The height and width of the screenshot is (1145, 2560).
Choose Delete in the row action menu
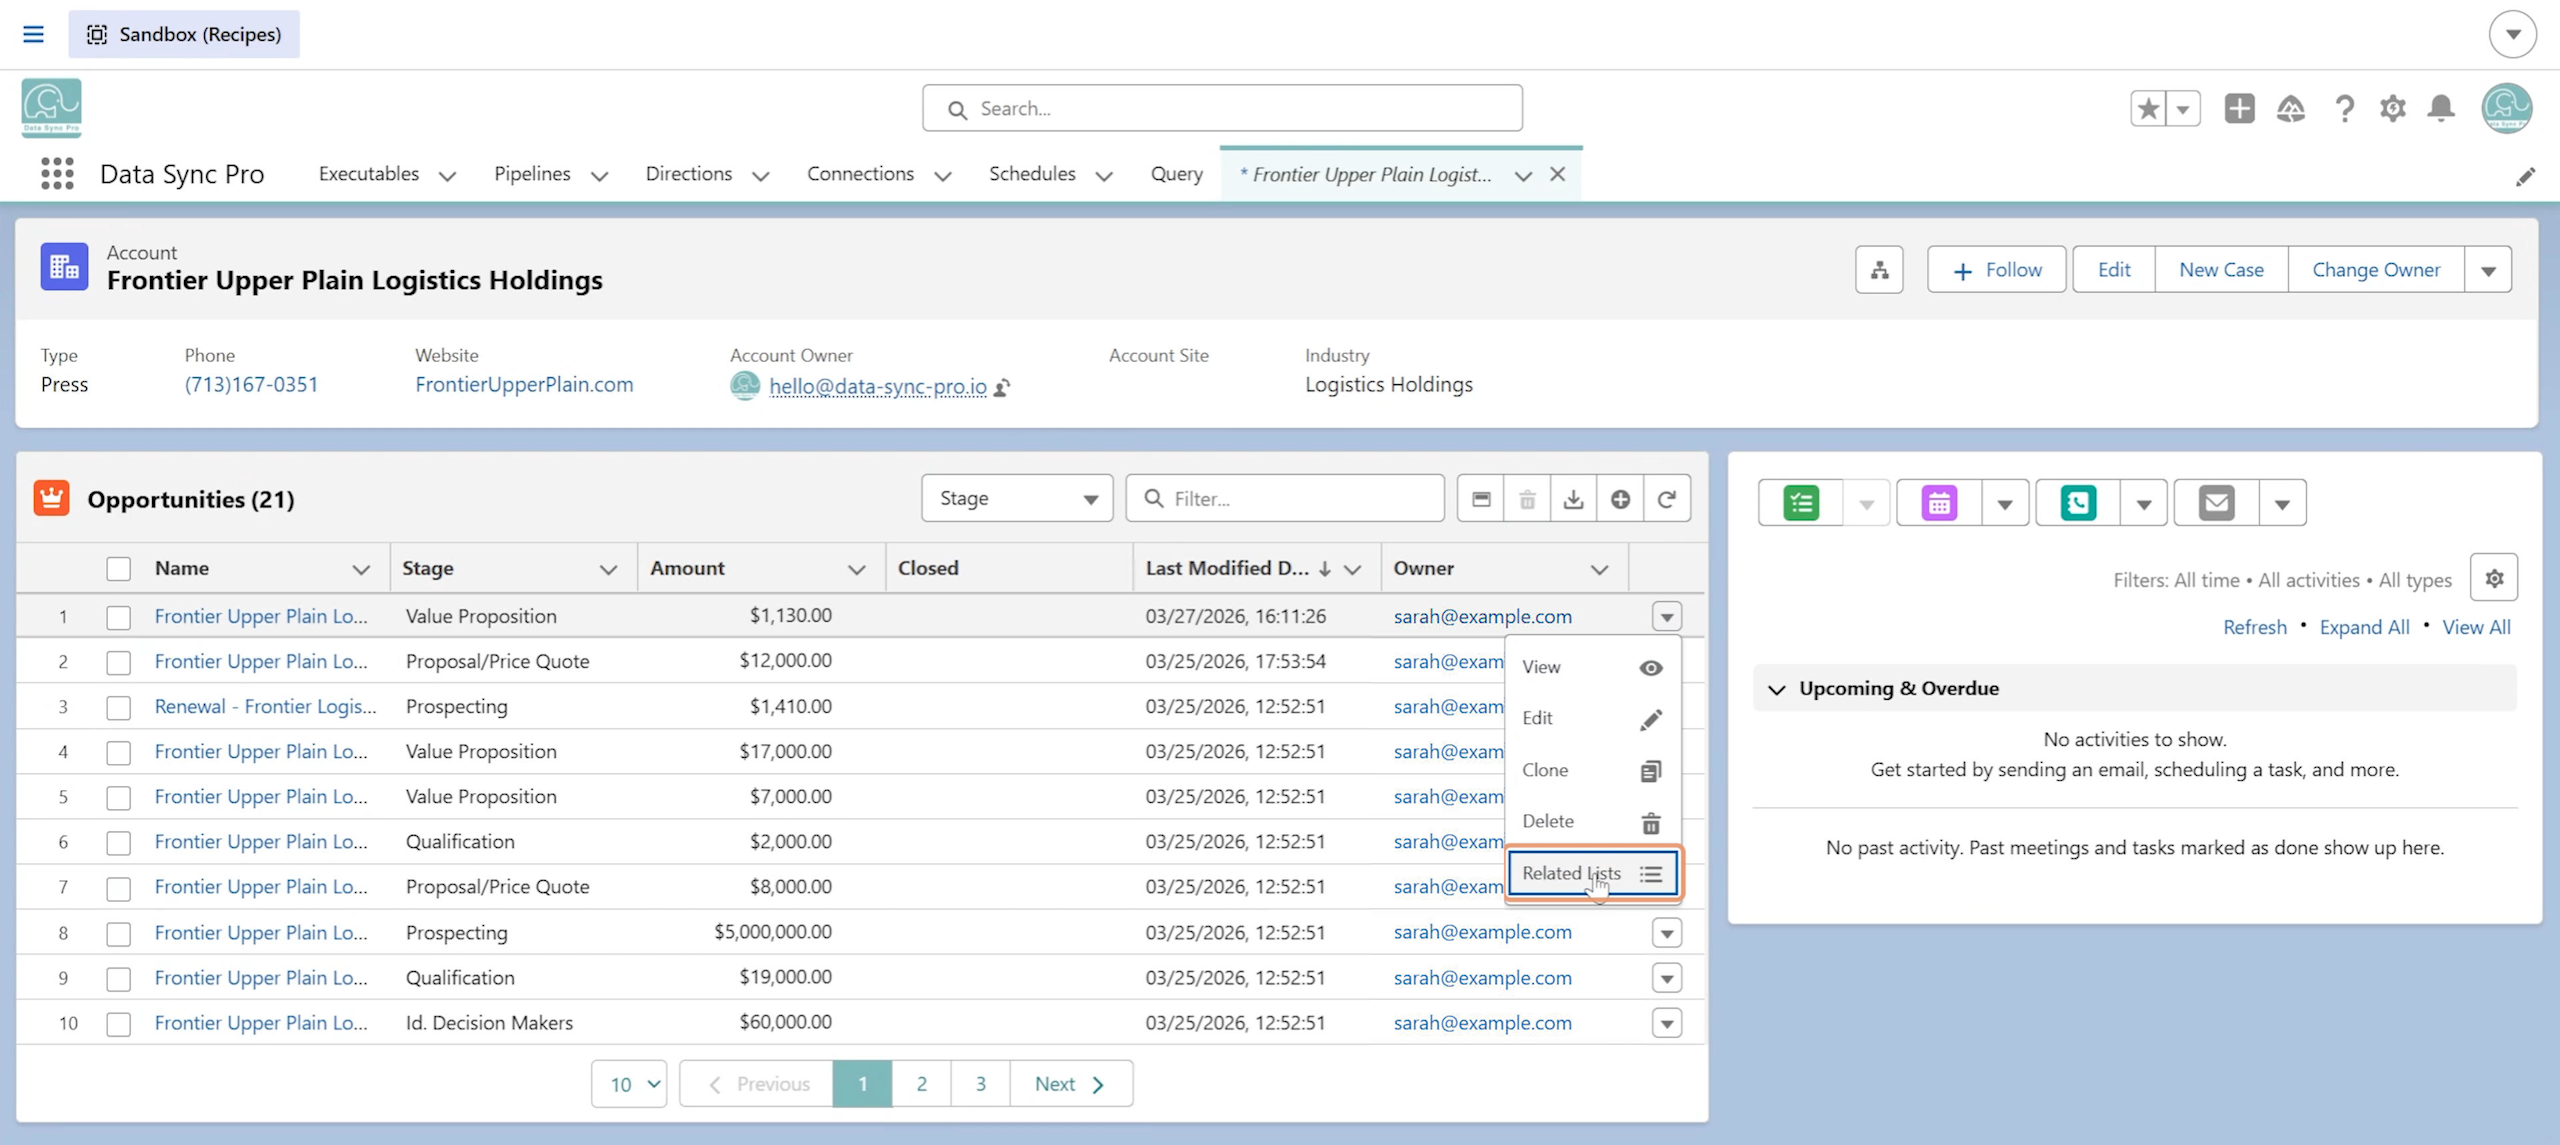[x=1592, y=821]
